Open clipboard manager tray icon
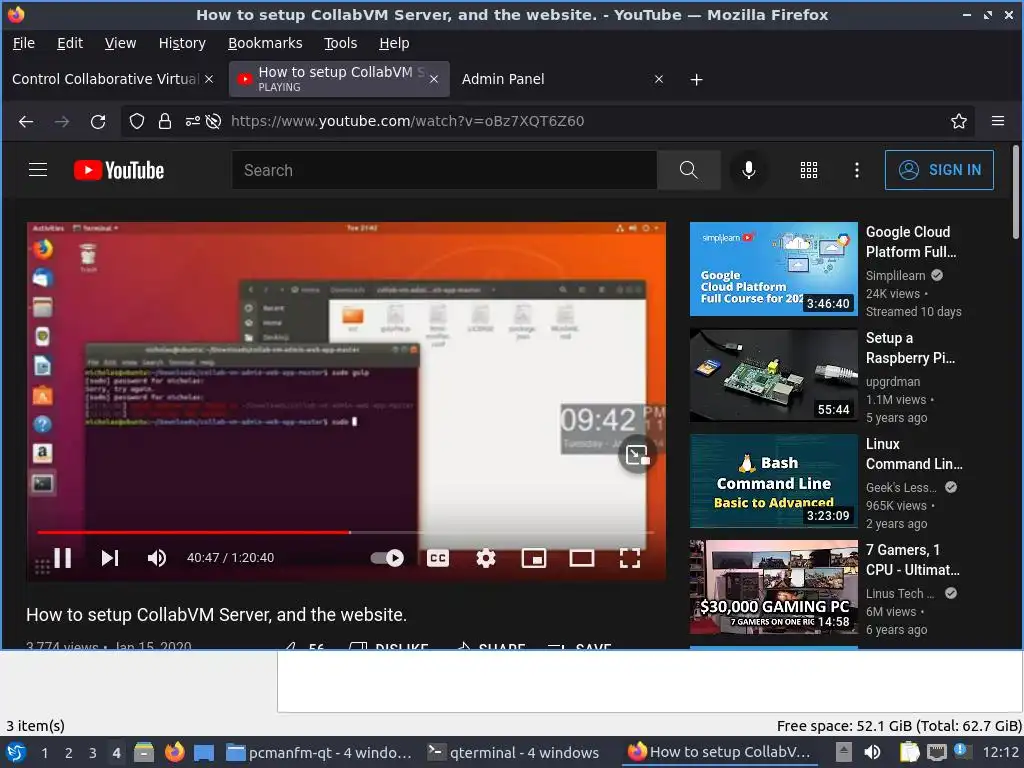The width and height of the screenshot is (1024, 768). tap(908, 752)
